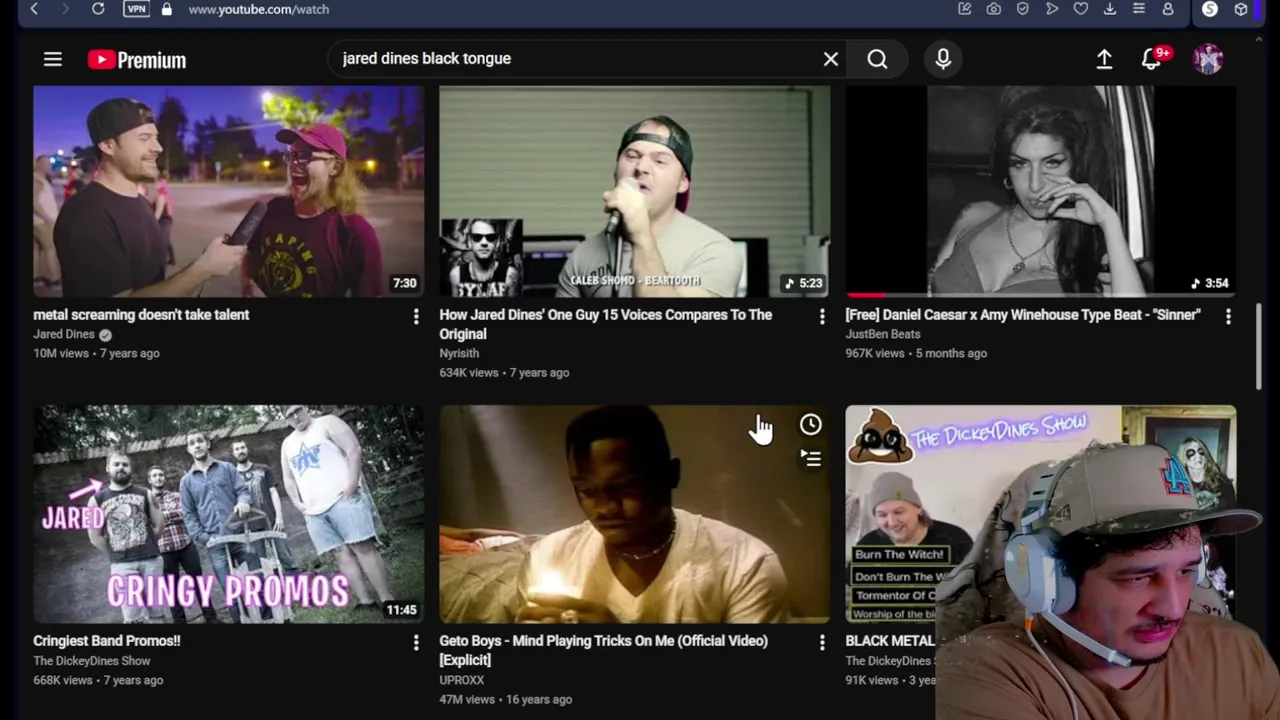Reload the YouTube page

point(98,9)
